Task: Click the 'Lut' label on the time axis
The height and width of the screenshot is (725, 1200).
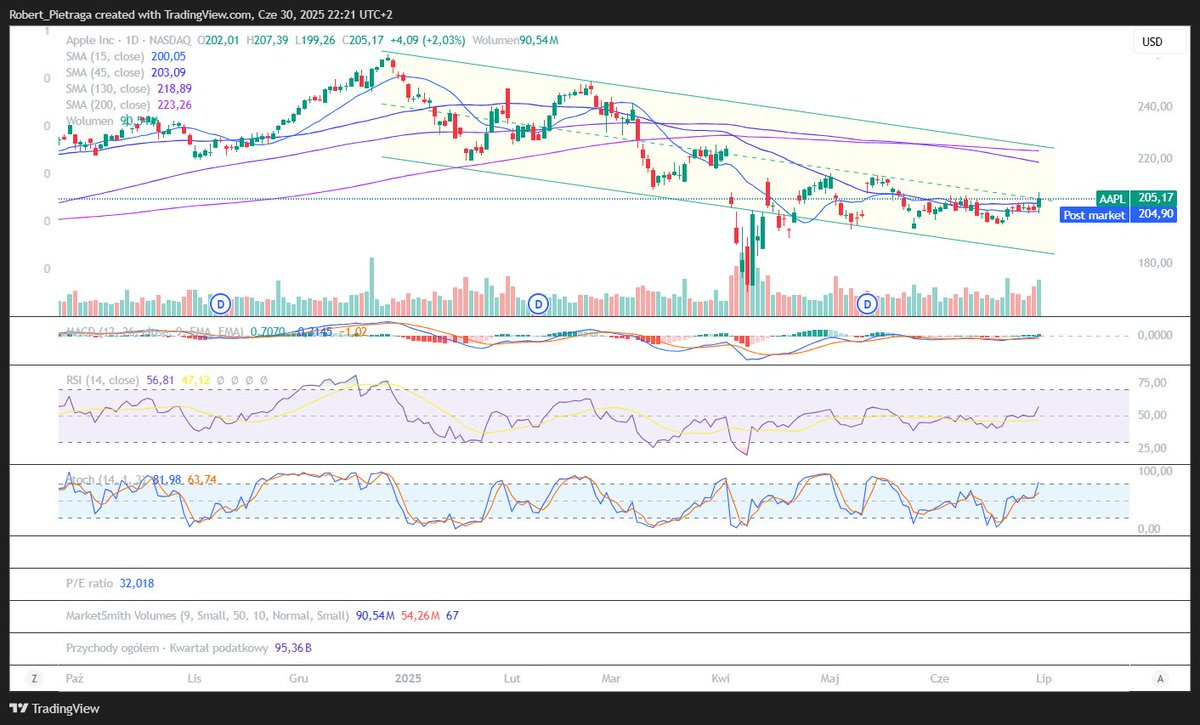Action: (513, 678)
